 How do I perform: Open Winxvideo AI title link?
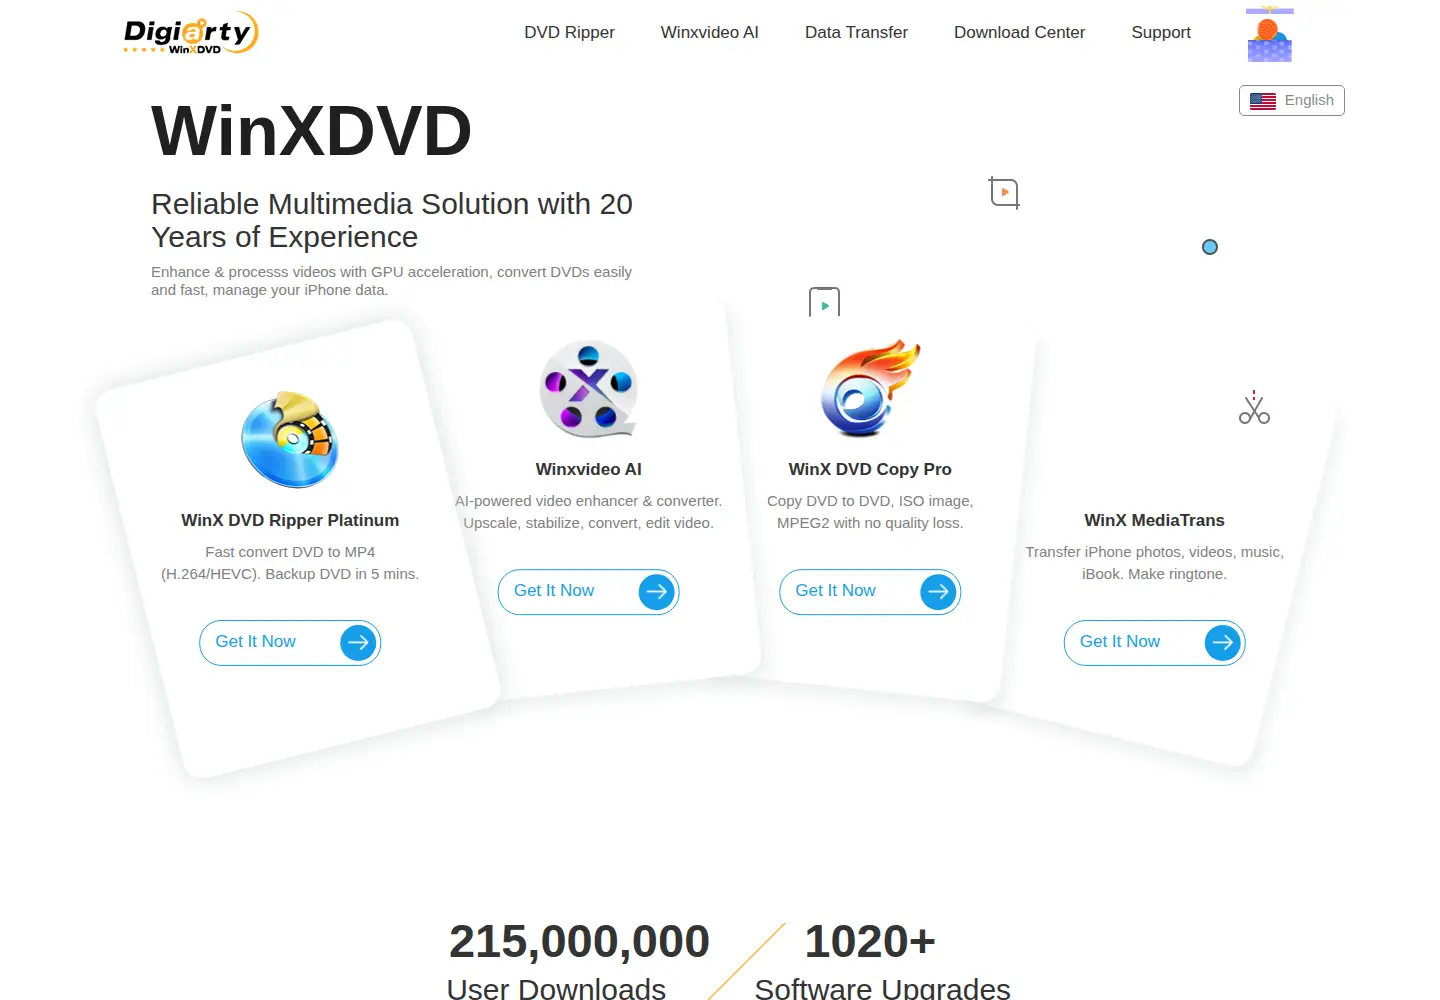589,469
